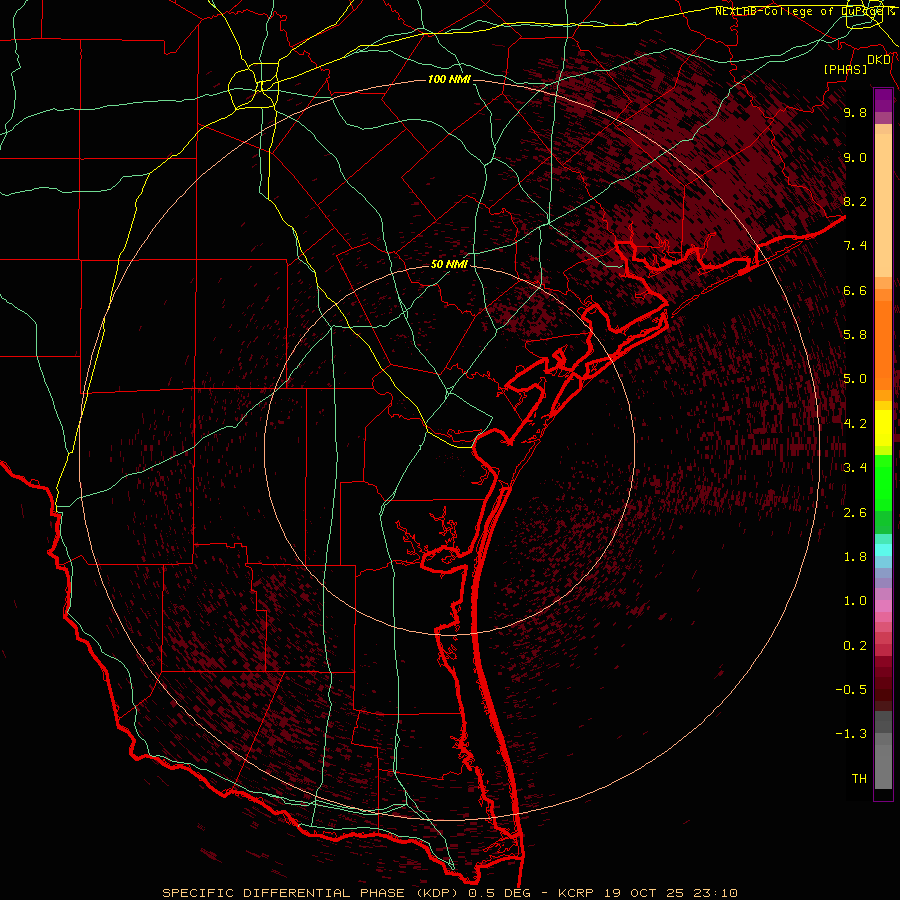Image resolution: width=900 pixels, height=900 pixels.
Task: Click the 5.0 value on the color scale
Action: (855, 379)
